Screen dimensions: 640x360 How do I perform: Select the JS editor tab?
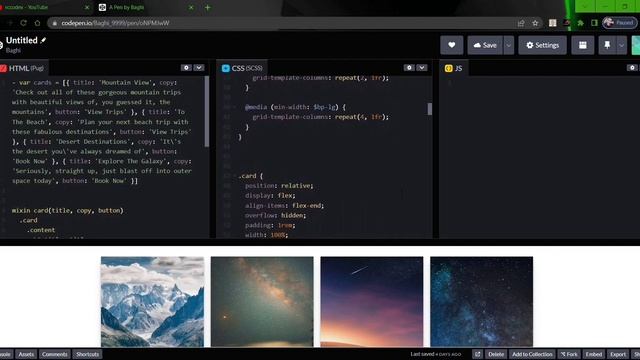click(454, 68)
